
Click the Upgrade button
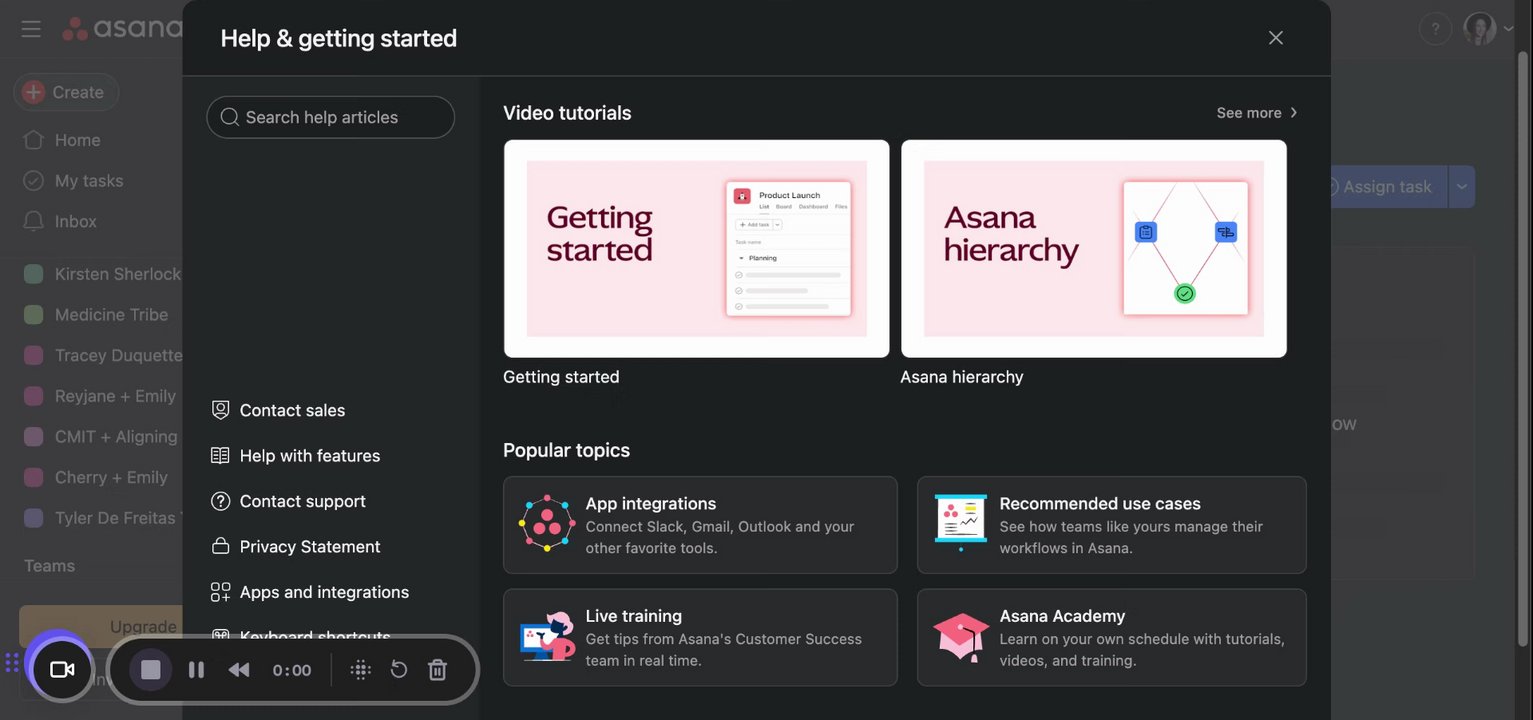tap(101, 627)
